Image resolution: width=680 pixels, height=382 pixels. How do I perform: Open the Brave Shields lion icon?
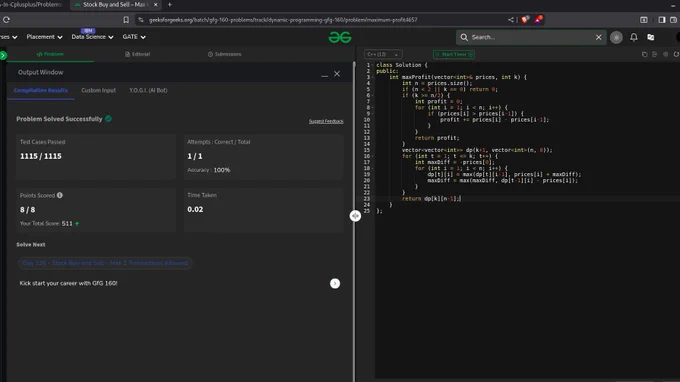click(525, 20)
